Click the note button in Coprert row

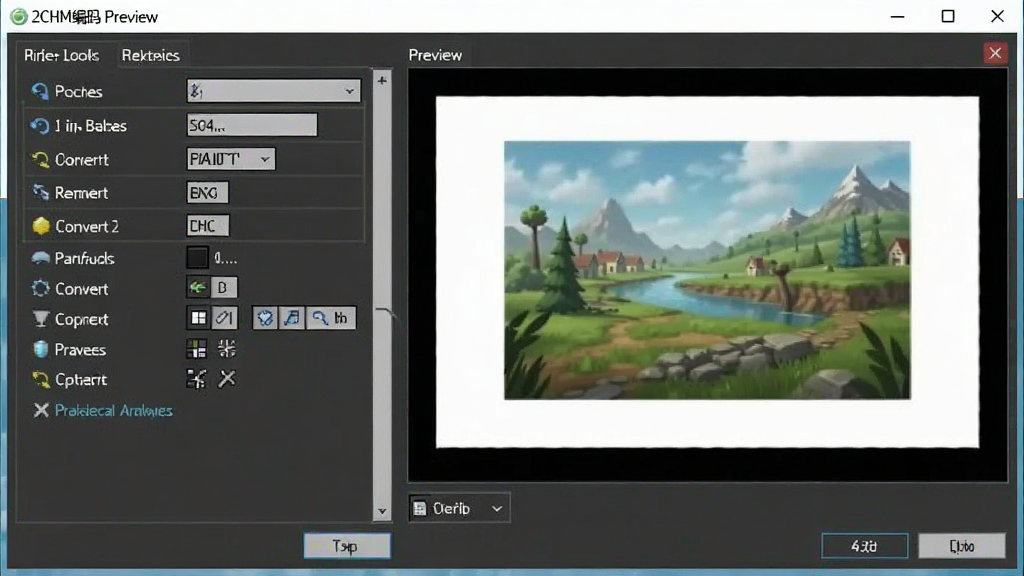pyautogui.click(x=292, y=318)
